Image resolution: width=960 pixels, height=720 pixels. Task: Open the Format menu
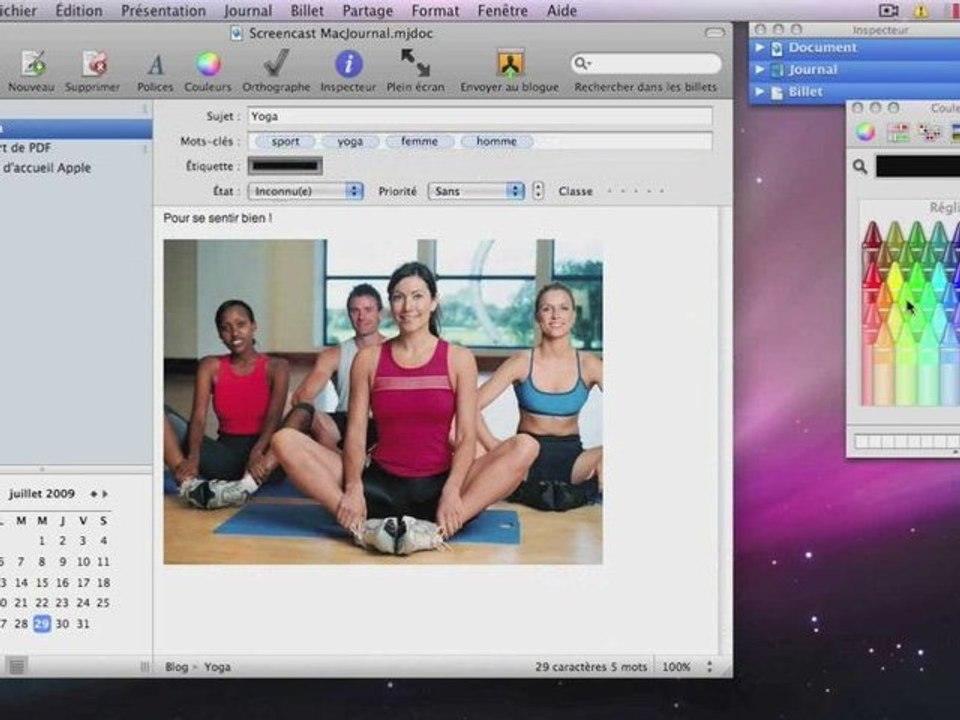pyautogui.click(x=435, y=10)
